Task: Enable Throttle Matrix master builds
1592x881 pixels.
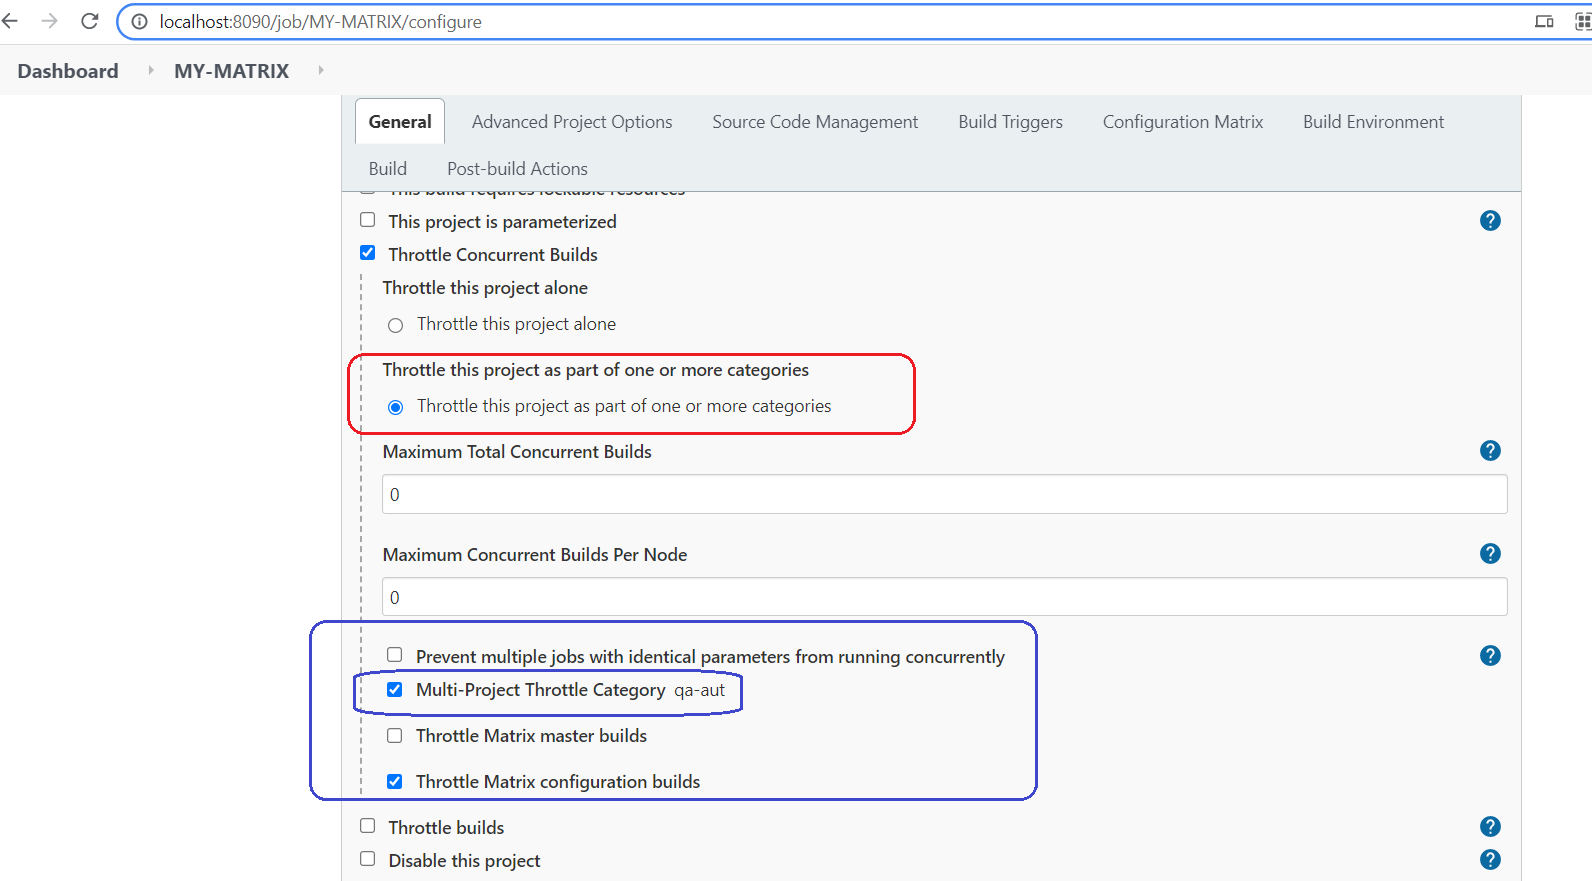Action: (395, 736)
